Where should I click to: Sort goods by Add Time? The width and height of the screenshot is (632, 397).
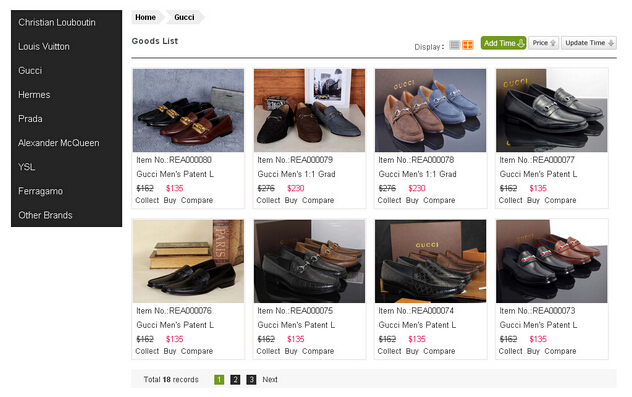pos(503,43)
